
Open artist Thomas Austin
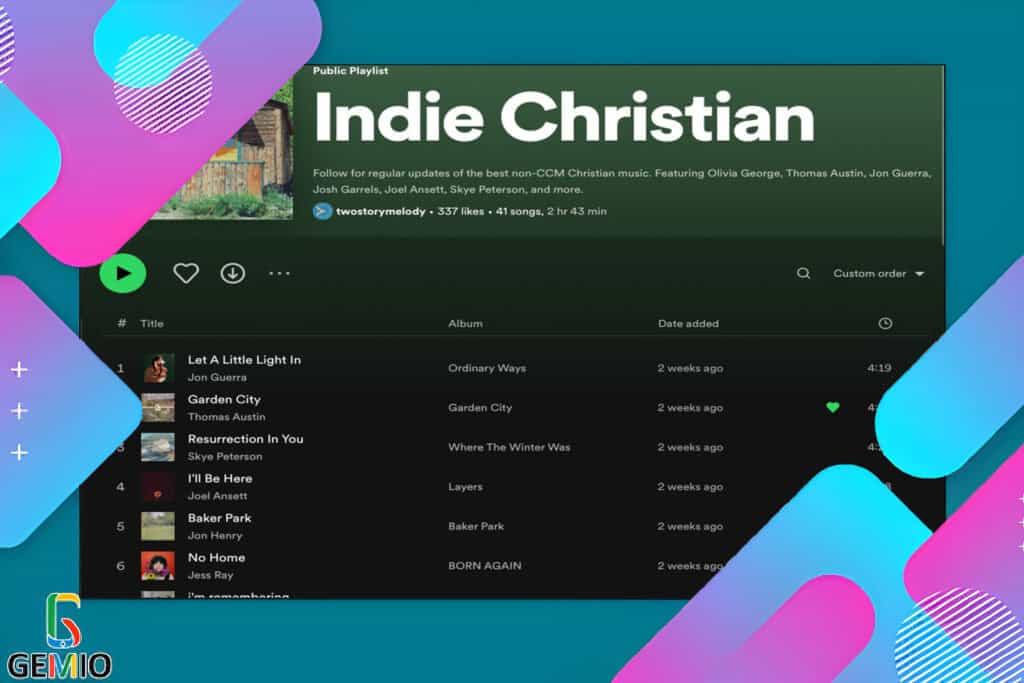point(226,417)
